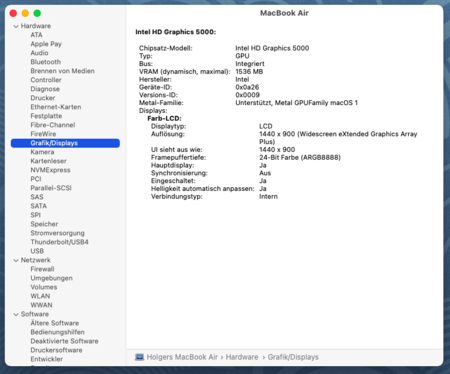Open the Parallel-SCSI entry
The height and width of the screenshot is (374, 450).
click(51, 188)
